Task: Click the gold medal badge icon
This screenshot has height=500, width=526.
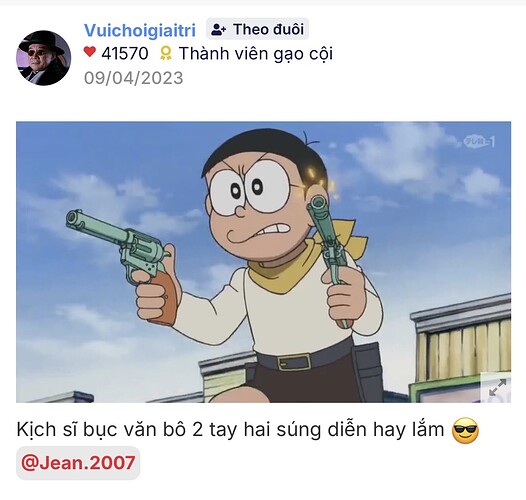Action: pos(165,53)
